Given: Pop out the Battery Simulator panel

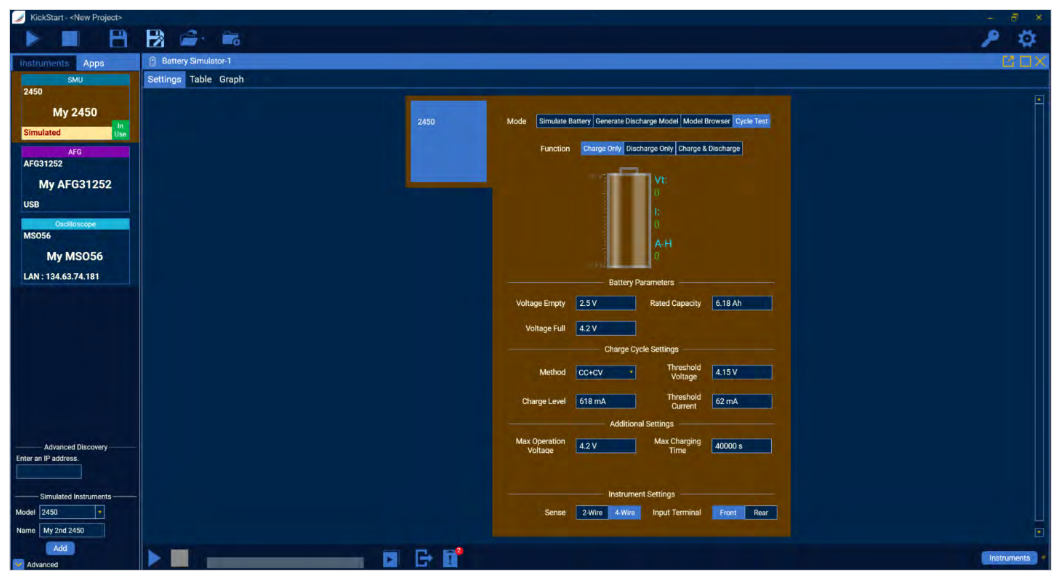Looking at the screenshot, I should pyautogui.click(x=1008, y=61).
